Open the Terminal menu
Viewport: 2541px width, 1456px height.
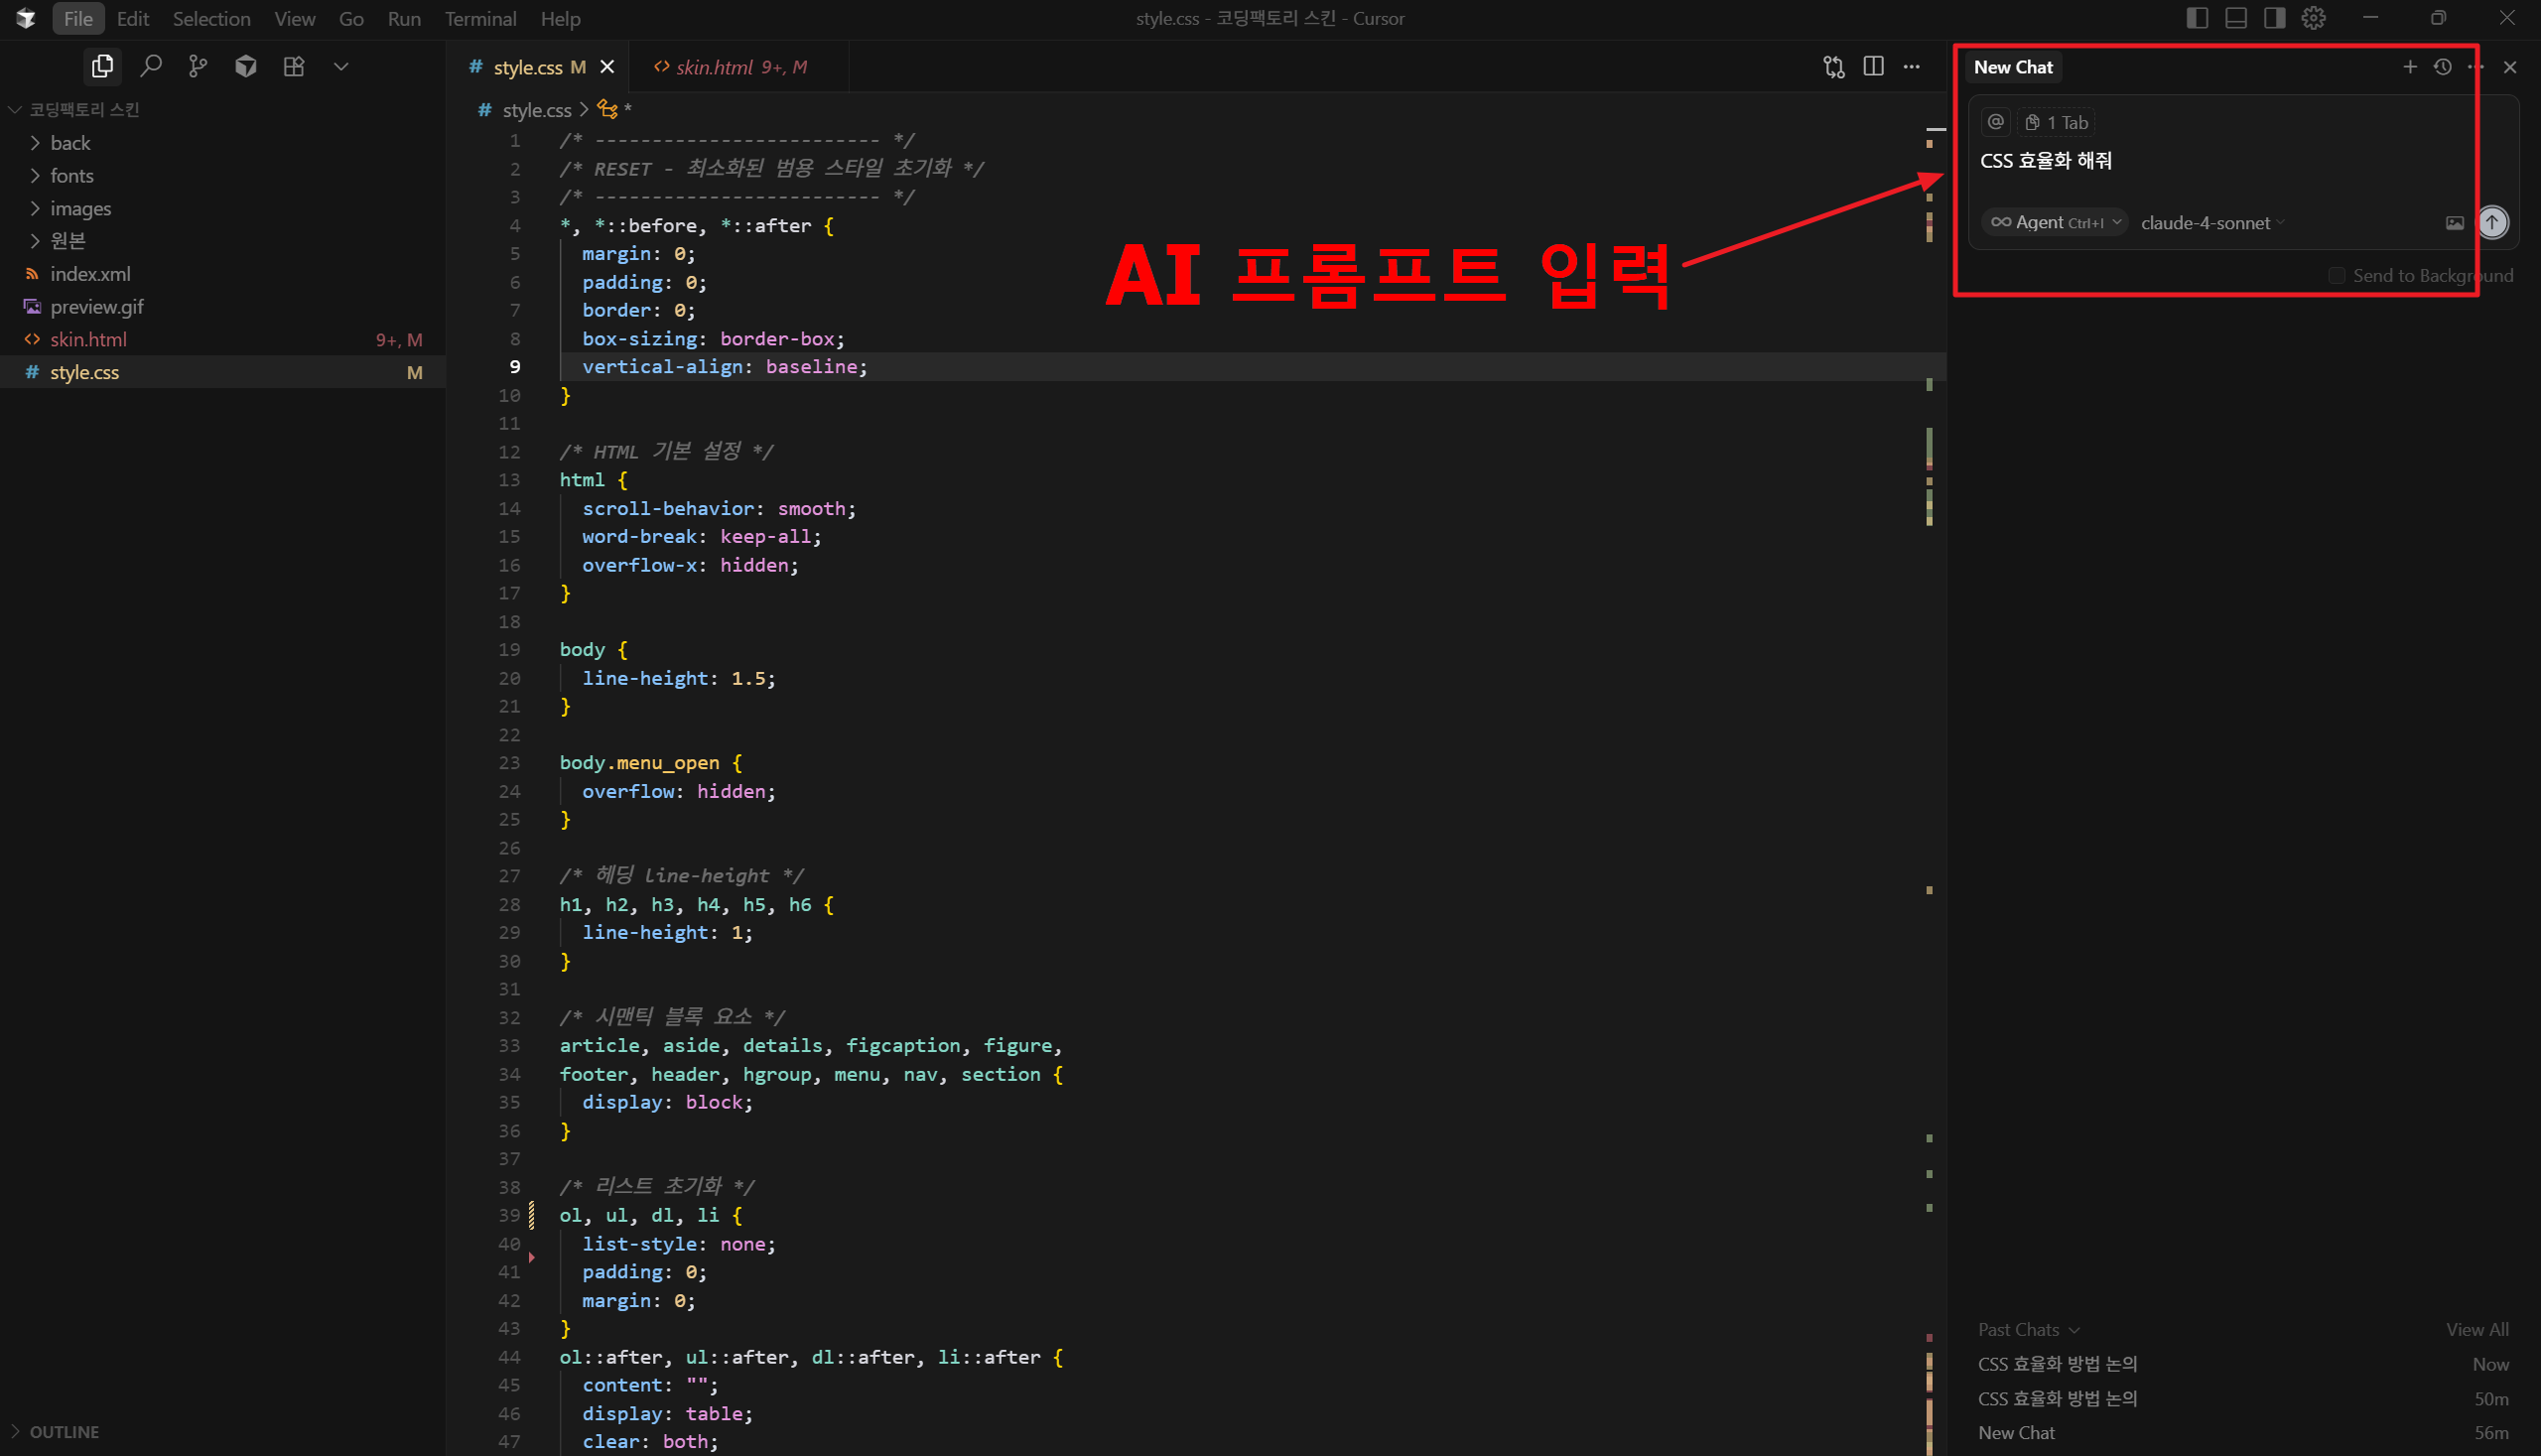coord(480,18)
